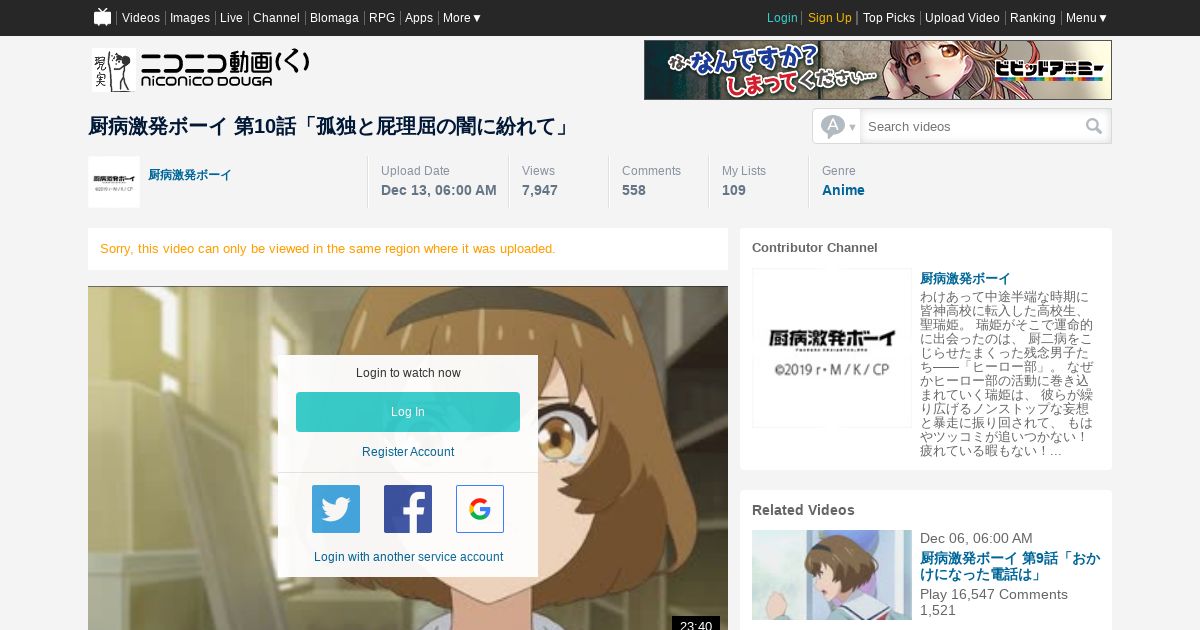Log in with Facebook icon
1200x630 pixels.
(x=408, y=509)
